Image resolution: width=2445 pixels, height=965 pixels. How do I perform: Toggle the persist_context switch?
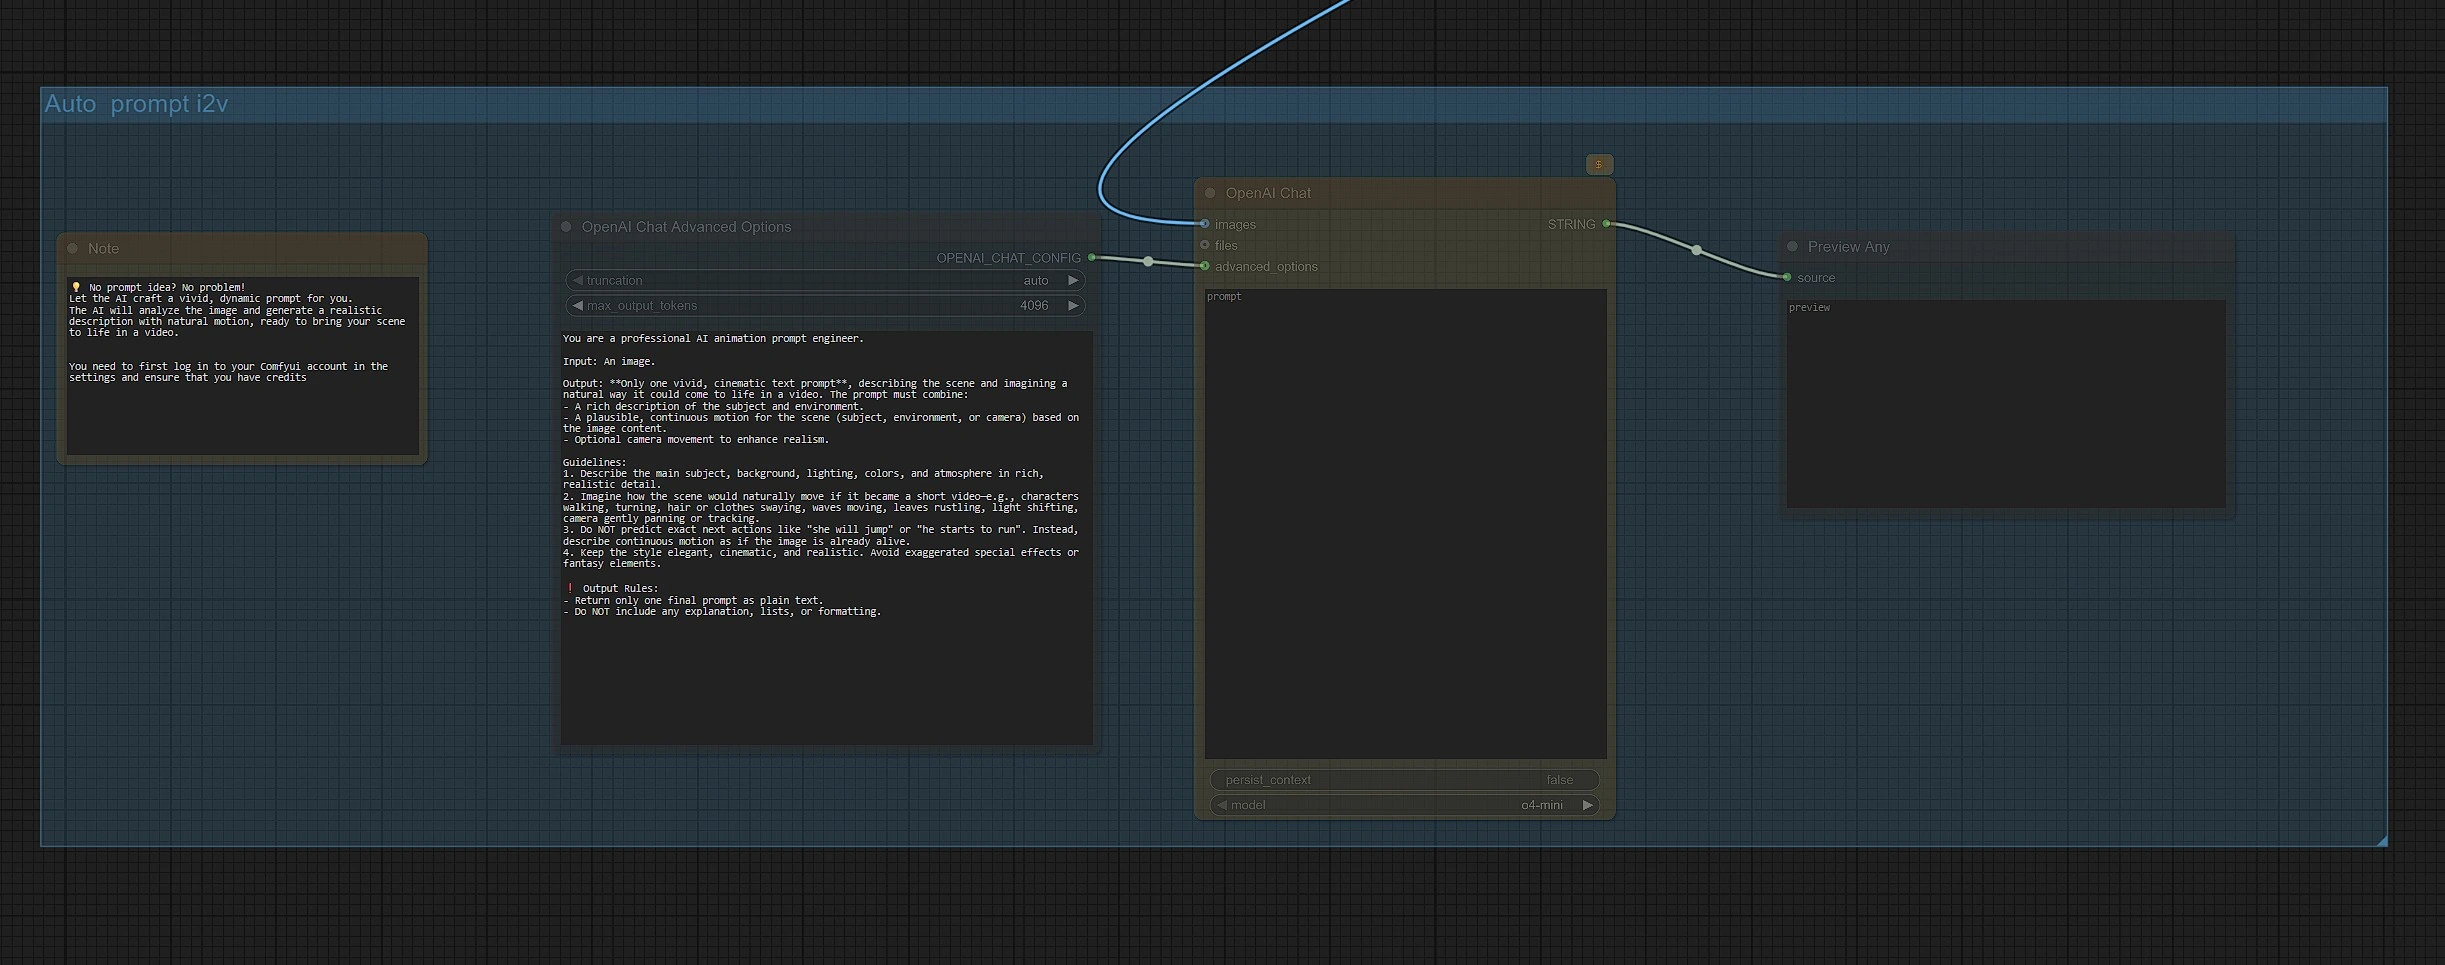point(1405,780)
